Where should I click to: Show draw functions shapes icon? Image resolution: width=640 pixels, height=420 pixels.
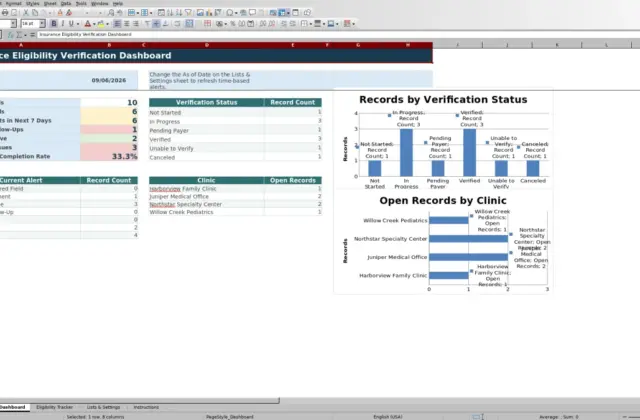[307, 13]
